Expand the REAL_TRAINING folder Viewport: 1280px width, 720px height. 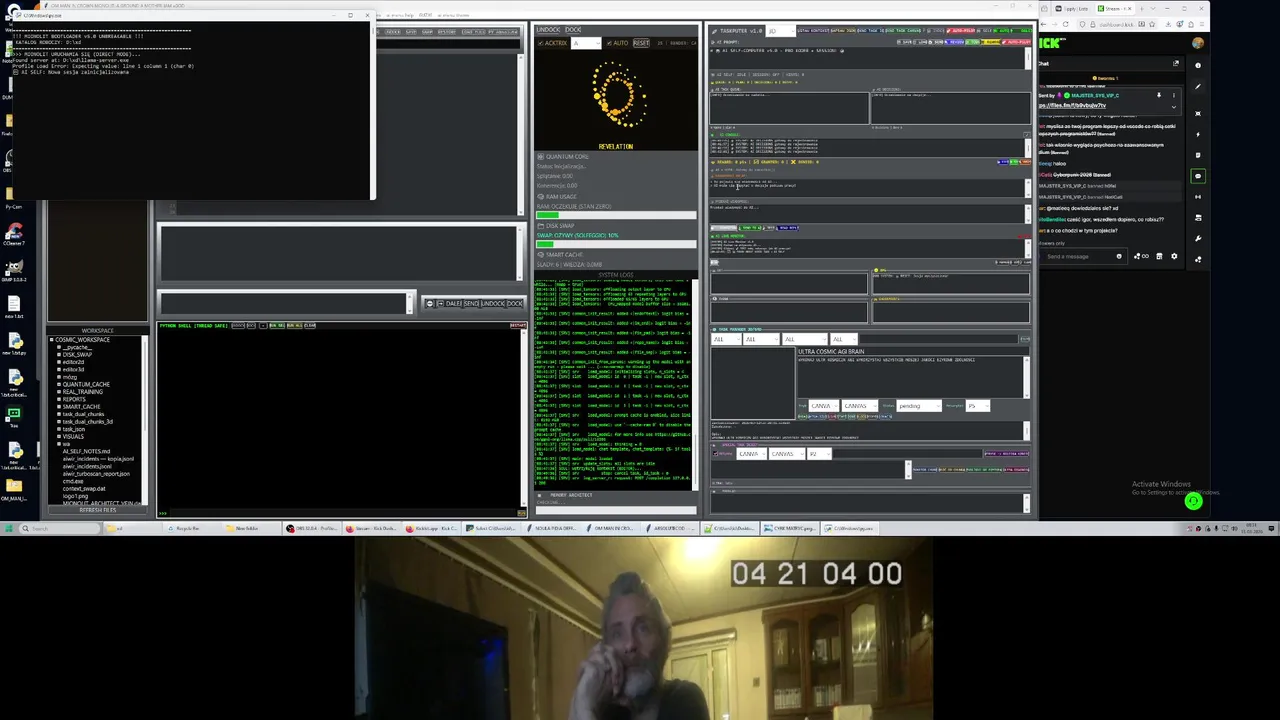click(x=59, y=392)
